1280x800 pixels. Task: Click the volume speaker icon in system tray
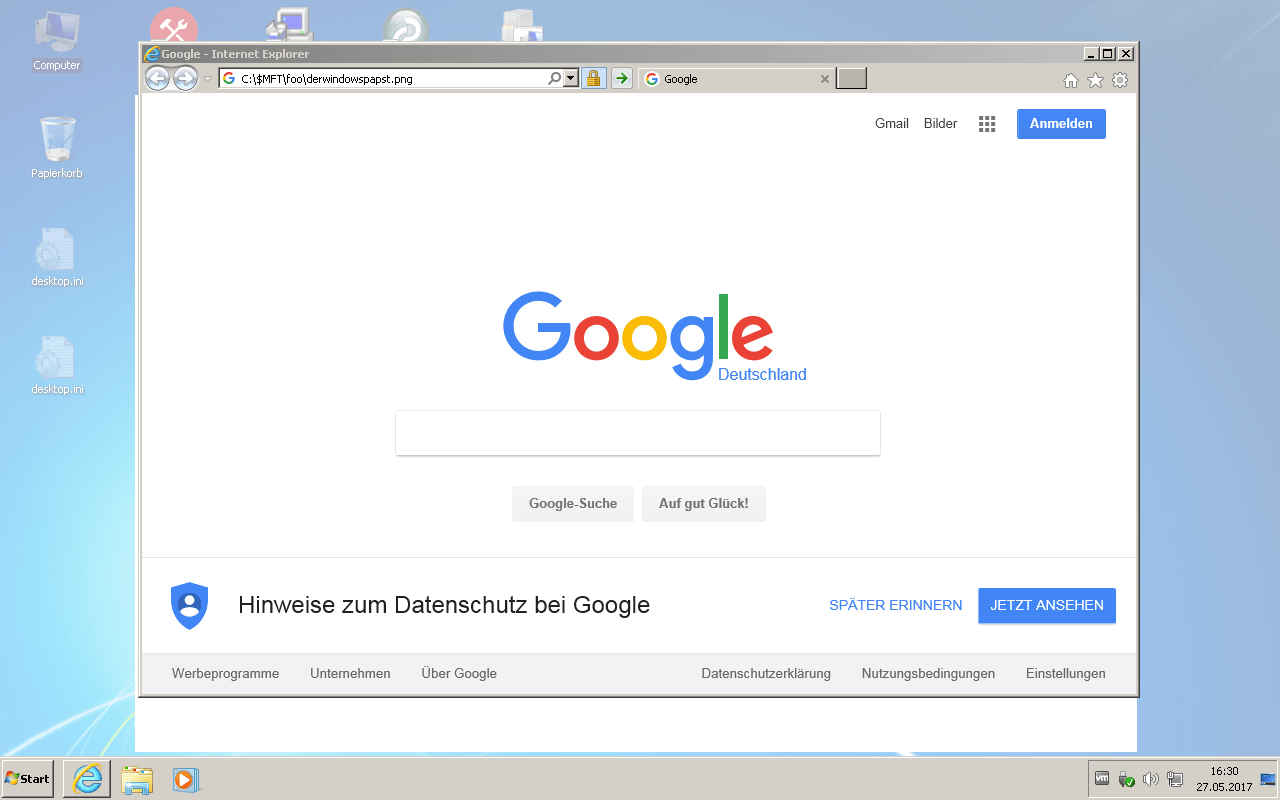[x=1150, y=779]
